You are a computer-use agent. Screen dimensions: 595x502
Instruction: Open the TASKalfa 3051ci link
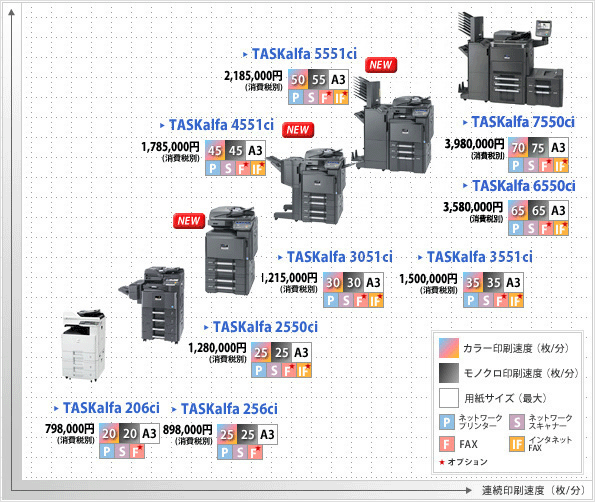pos(340,257)
